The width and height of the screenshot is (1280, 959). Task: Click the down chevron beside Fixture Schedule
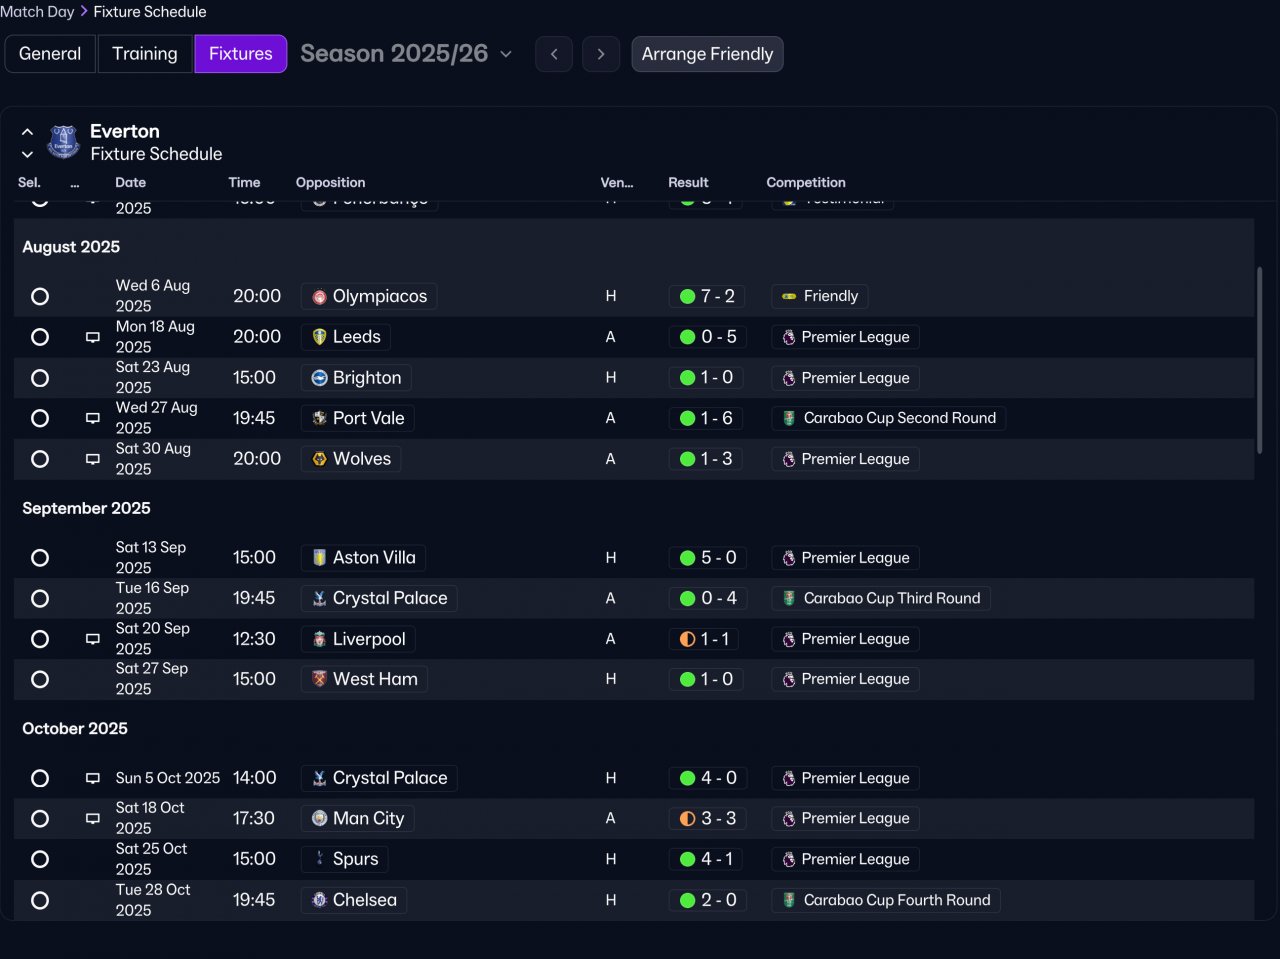(x=27, y=154)
